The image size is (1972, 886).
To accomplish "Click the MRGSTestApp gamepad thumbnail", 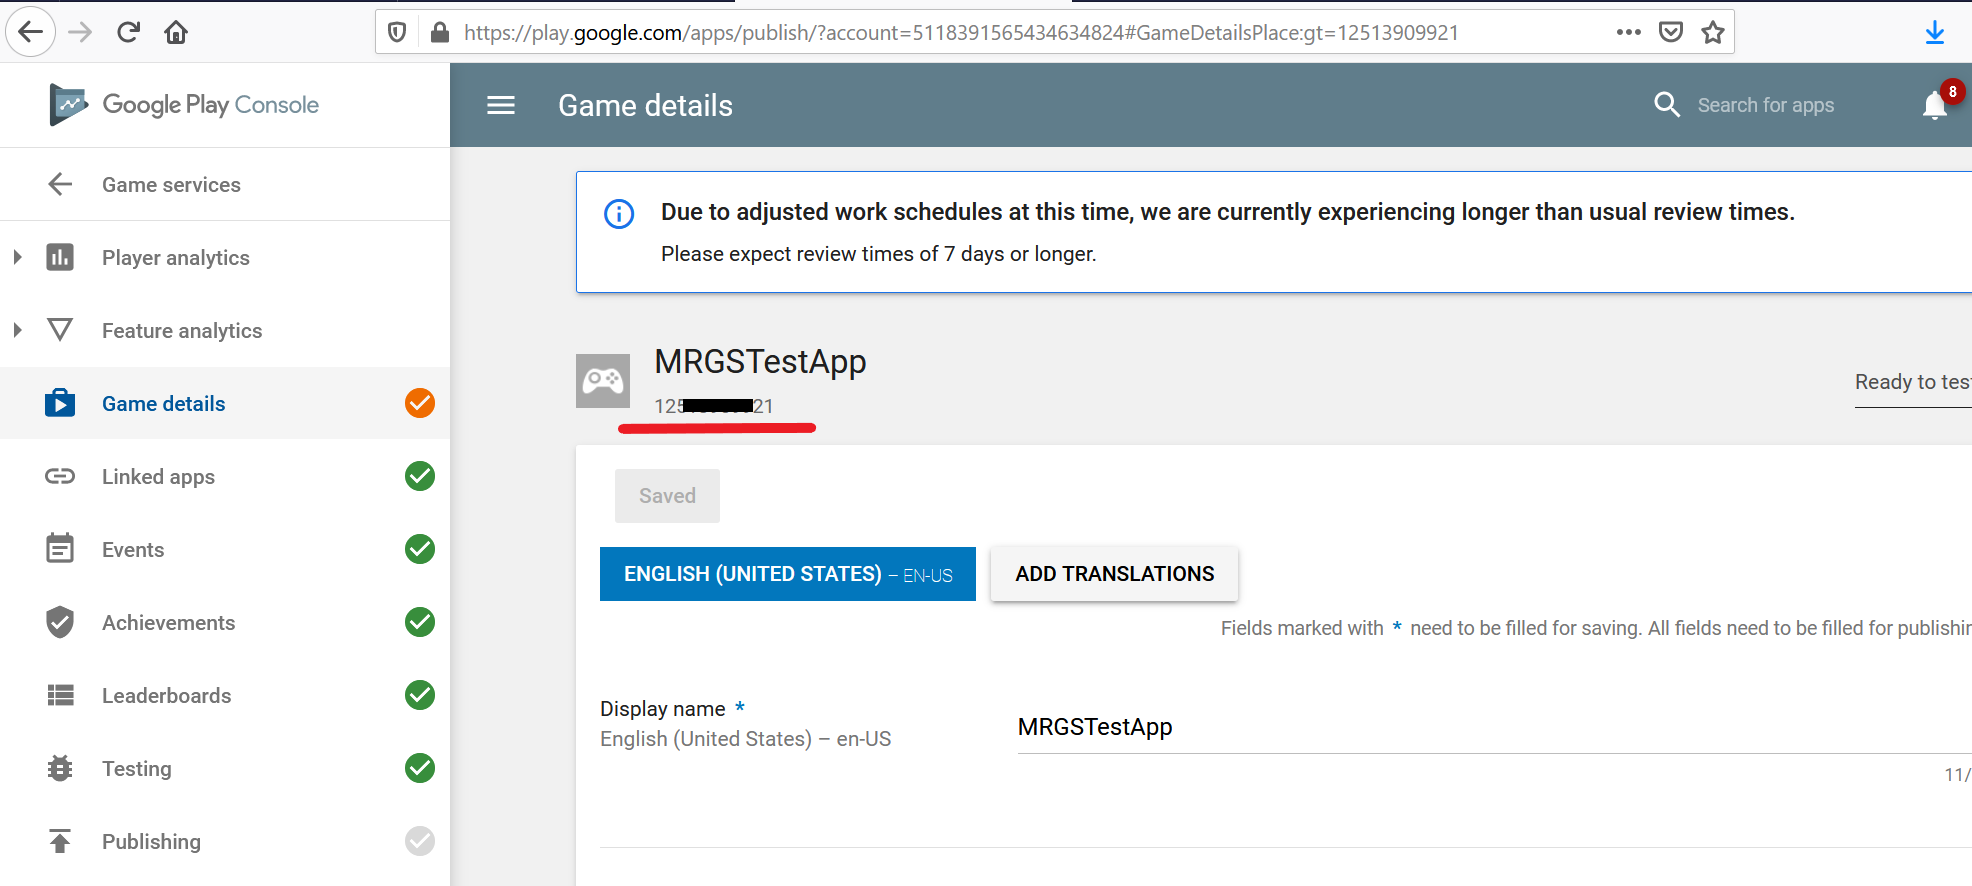I will [603, 381].
